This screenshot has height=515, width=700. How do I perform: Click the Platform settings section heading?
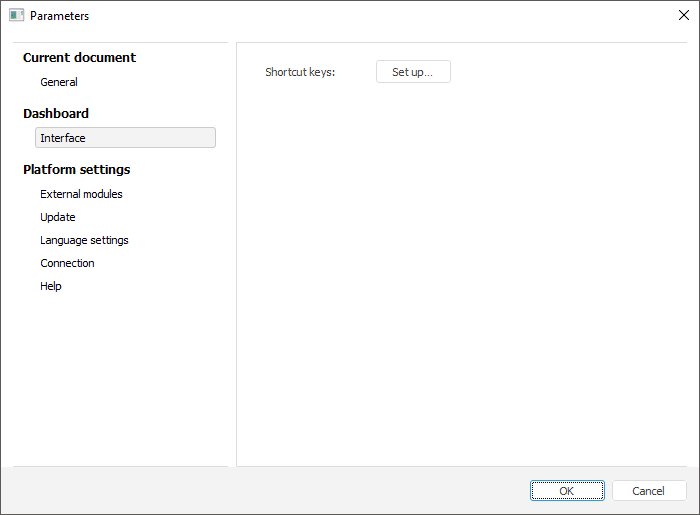76,169
